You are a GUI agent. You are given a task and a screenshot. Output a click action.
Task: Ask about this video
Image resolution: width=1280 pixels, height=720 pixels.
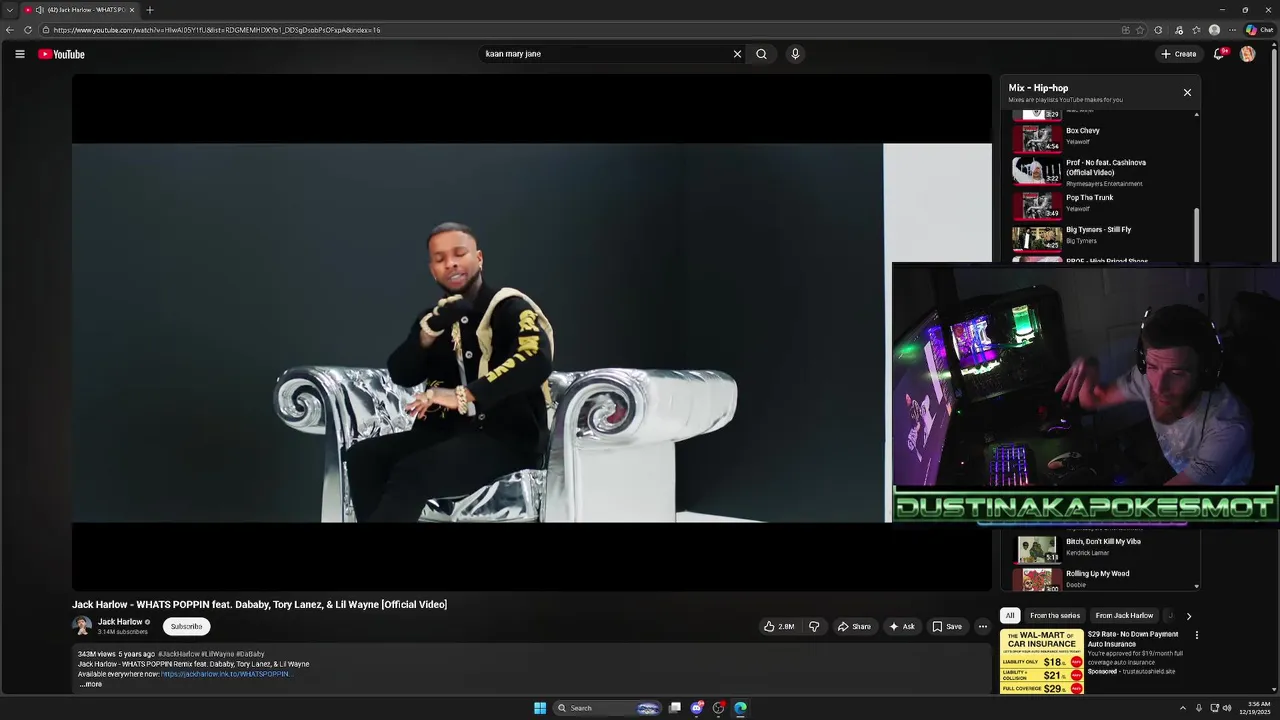click(x=901, y=626)
